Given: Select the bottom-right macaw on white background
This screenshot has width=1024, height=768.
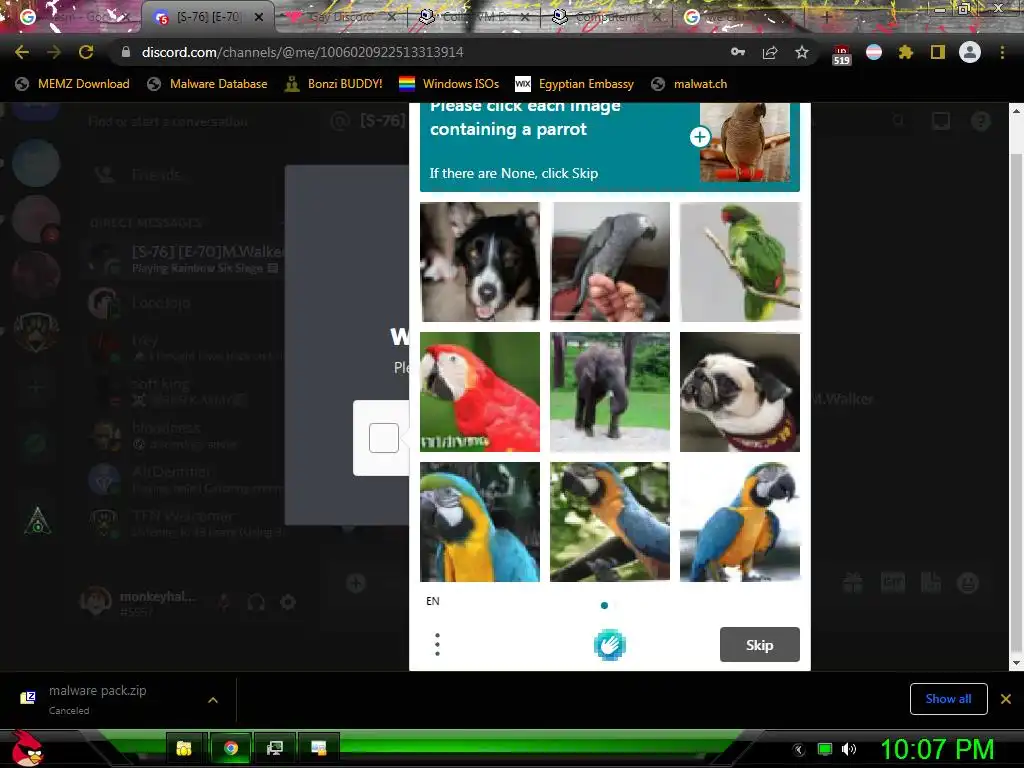Looking at the screenshot, I should pyautogui.click(x=740, y=522).
